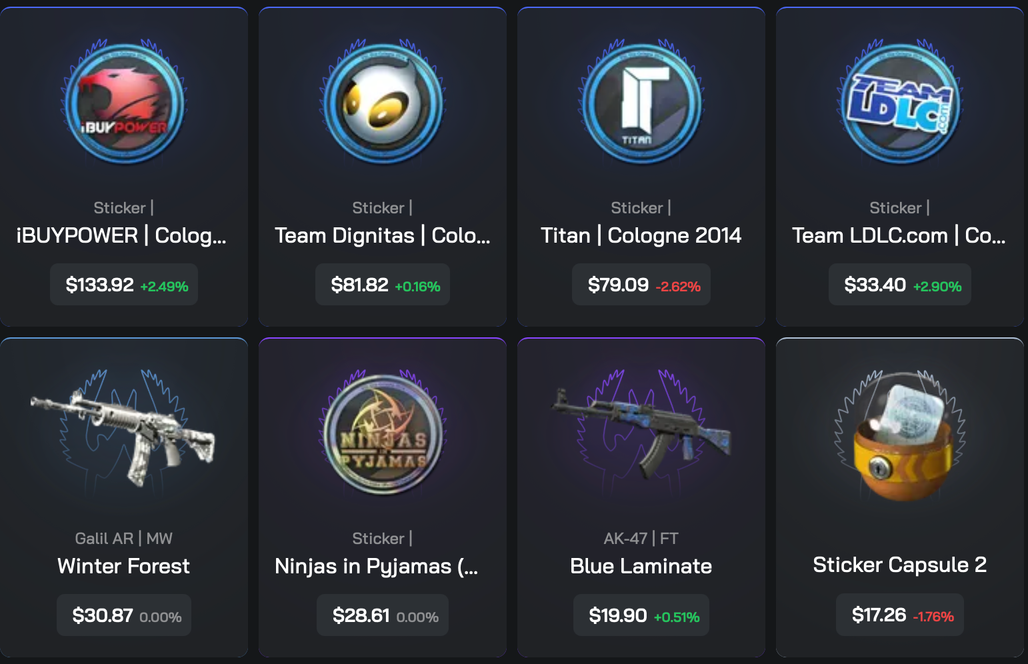Viewport: 1028px width, 664px height.
Task: Click the $81.82 price button
Action: 383,284
